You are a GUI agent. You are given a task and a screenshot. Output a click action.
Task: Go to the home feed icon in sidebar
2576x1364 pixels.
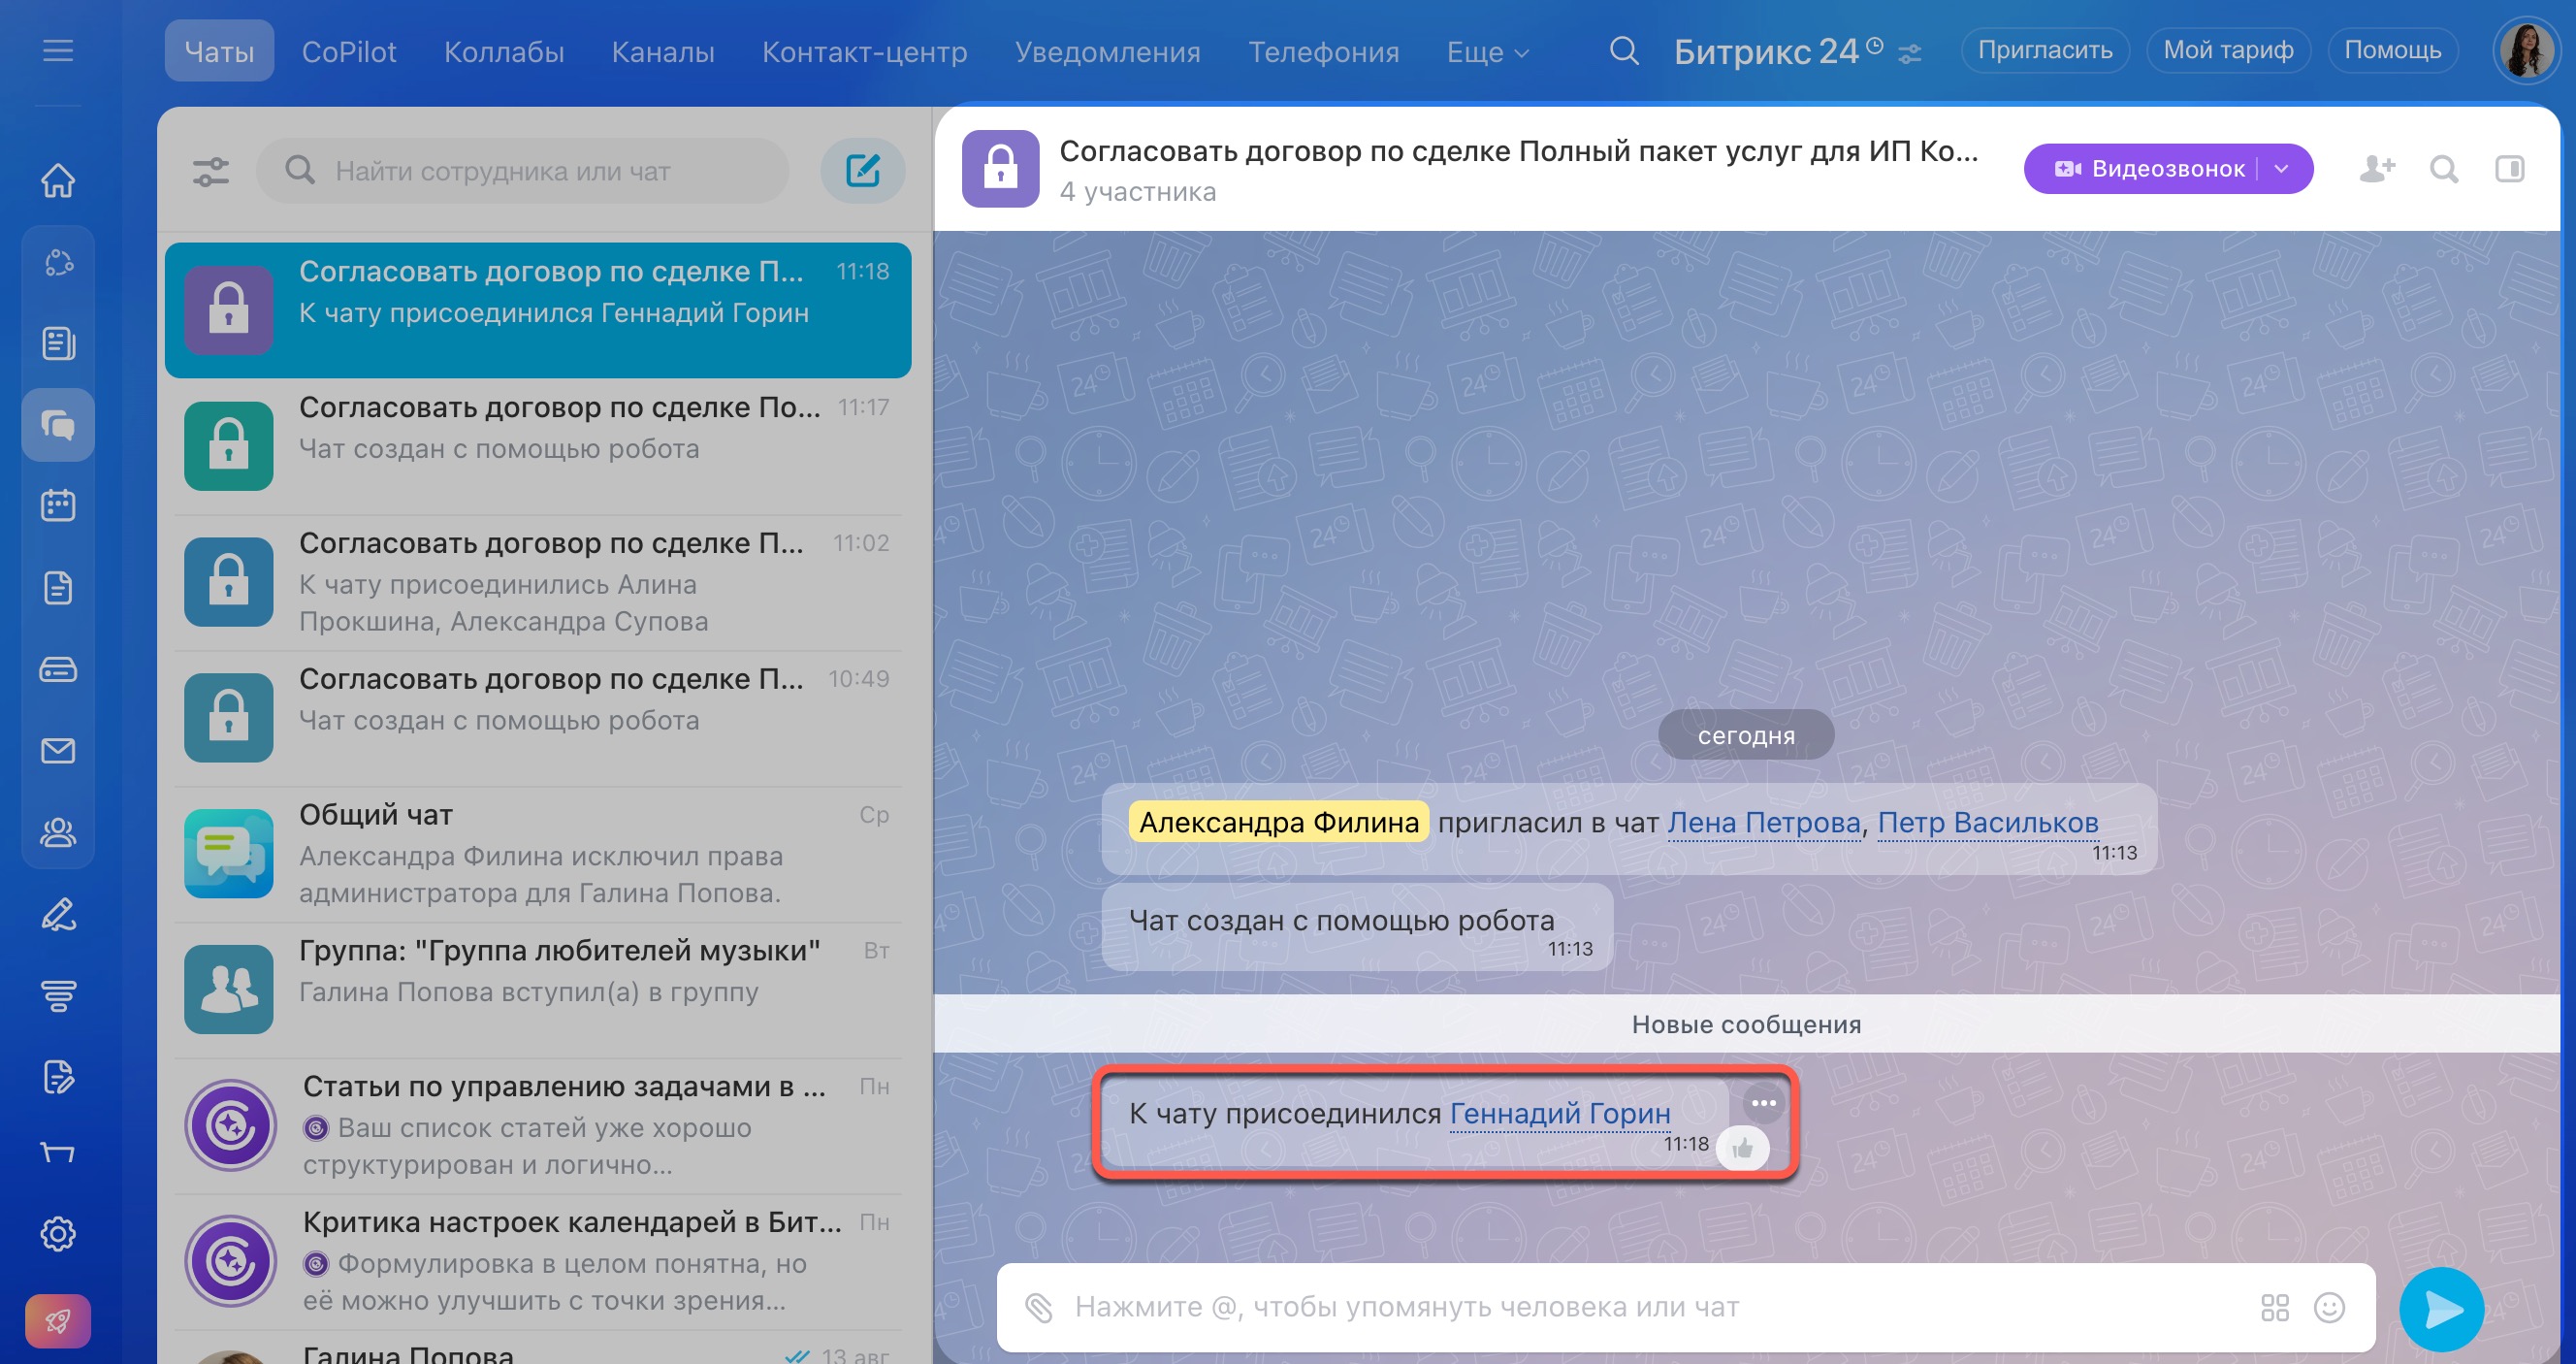pos(58,180)
